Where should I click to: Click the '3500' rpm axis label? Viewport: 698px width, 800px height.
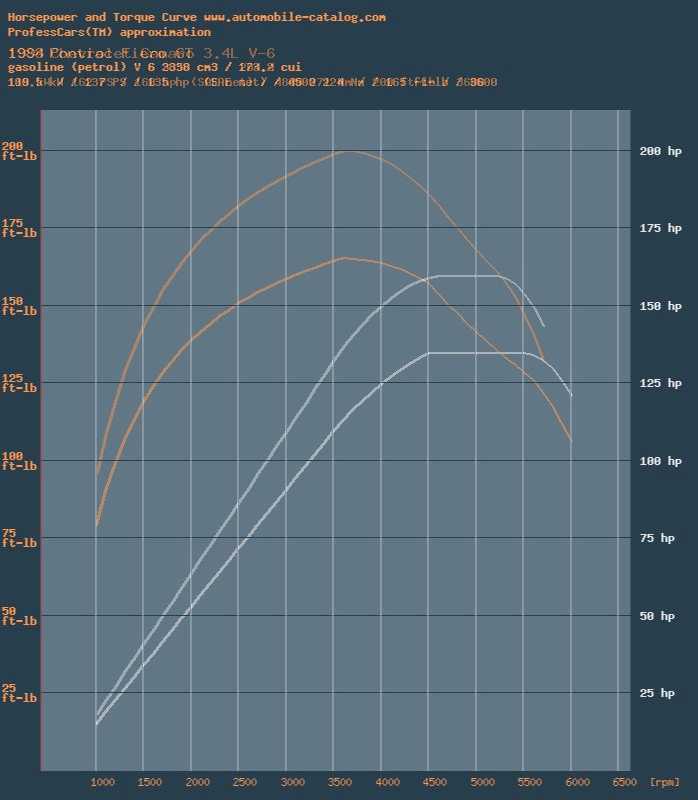coord(340,782)
